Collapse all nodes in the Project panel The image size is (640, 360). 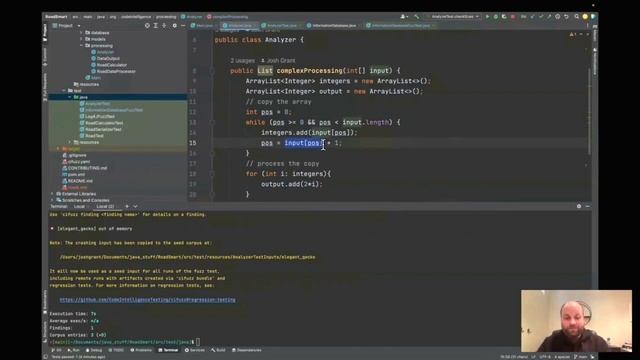(164, 26)
